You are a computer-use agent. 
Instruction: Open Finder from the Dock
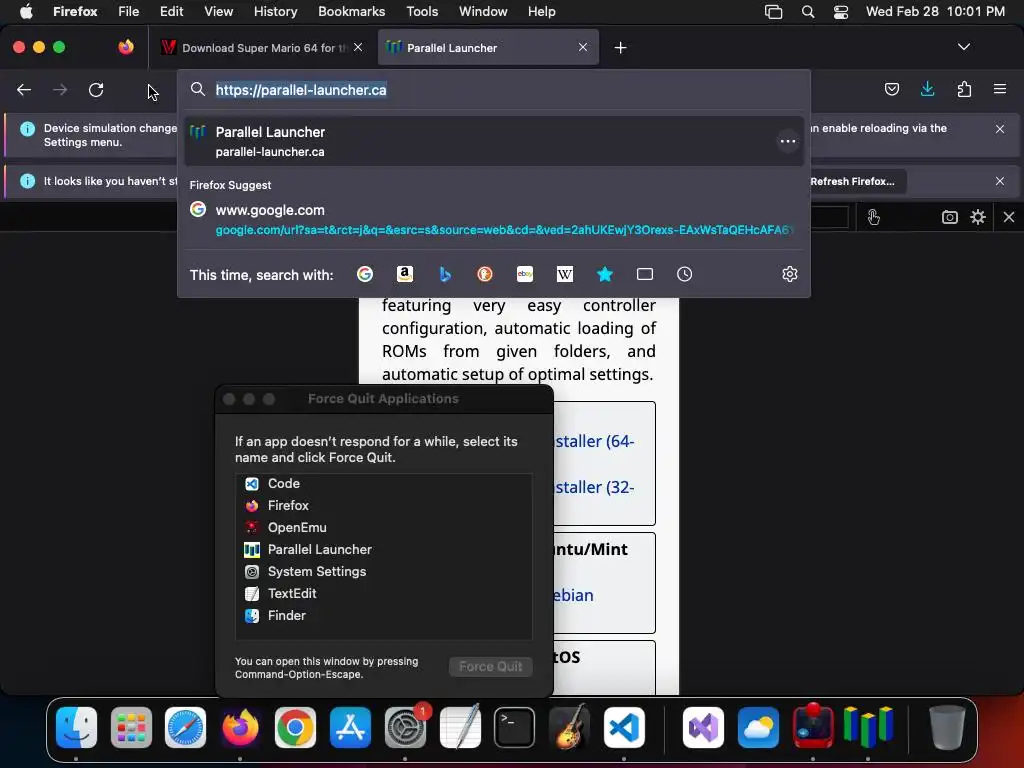(76, 727)
